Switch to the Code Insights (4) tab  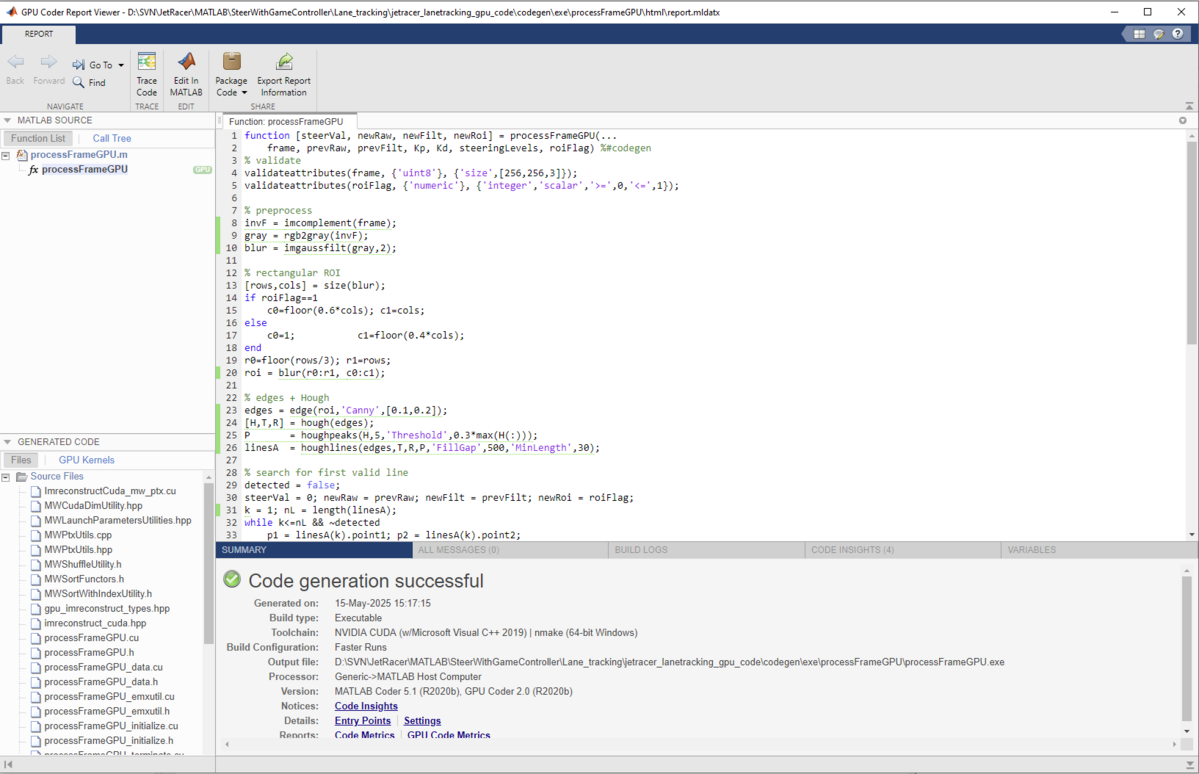852,550
